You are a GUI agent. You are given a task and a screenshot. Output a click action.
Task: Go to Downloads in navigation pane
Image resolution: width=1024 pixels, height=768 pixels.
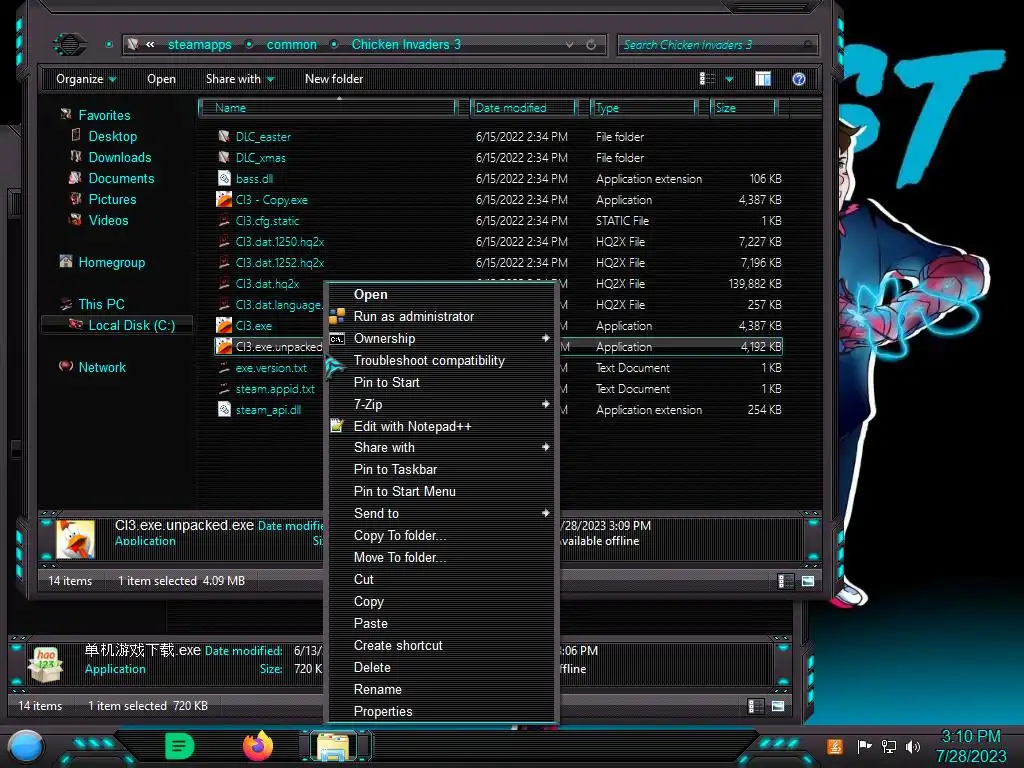click(120, 157)
